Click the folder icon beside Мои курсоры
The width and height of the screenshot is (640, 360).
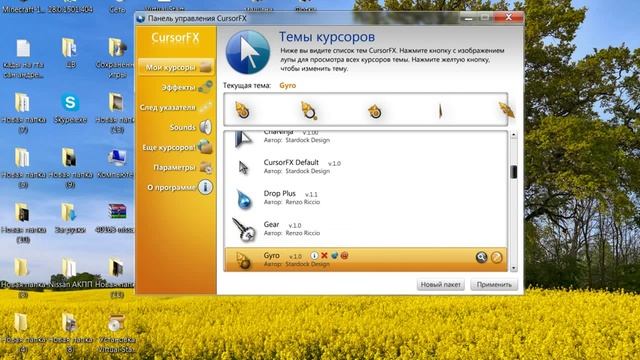(206, 67)
